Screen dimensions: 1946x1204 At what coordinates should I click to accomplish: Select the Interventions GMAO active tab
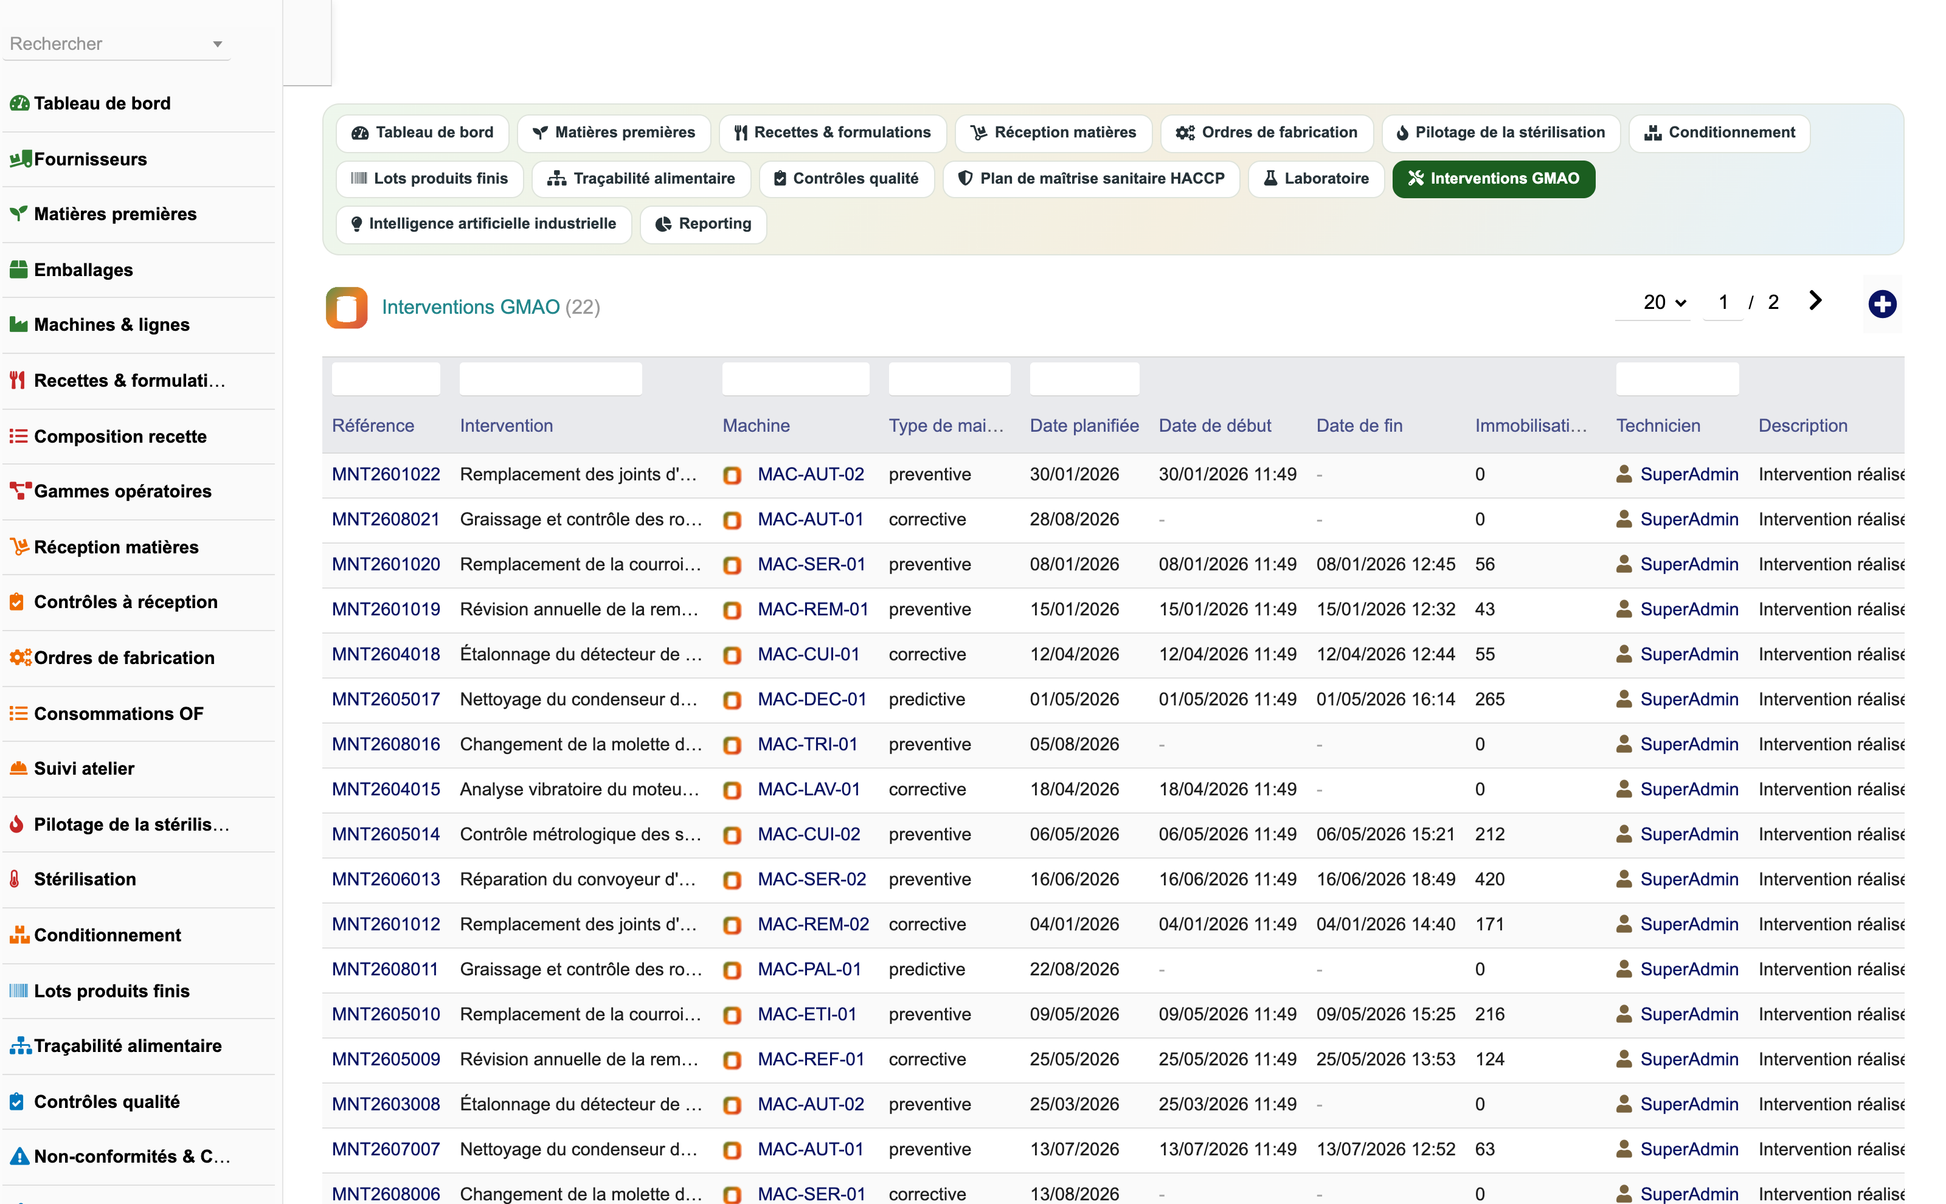point(1493,179)
